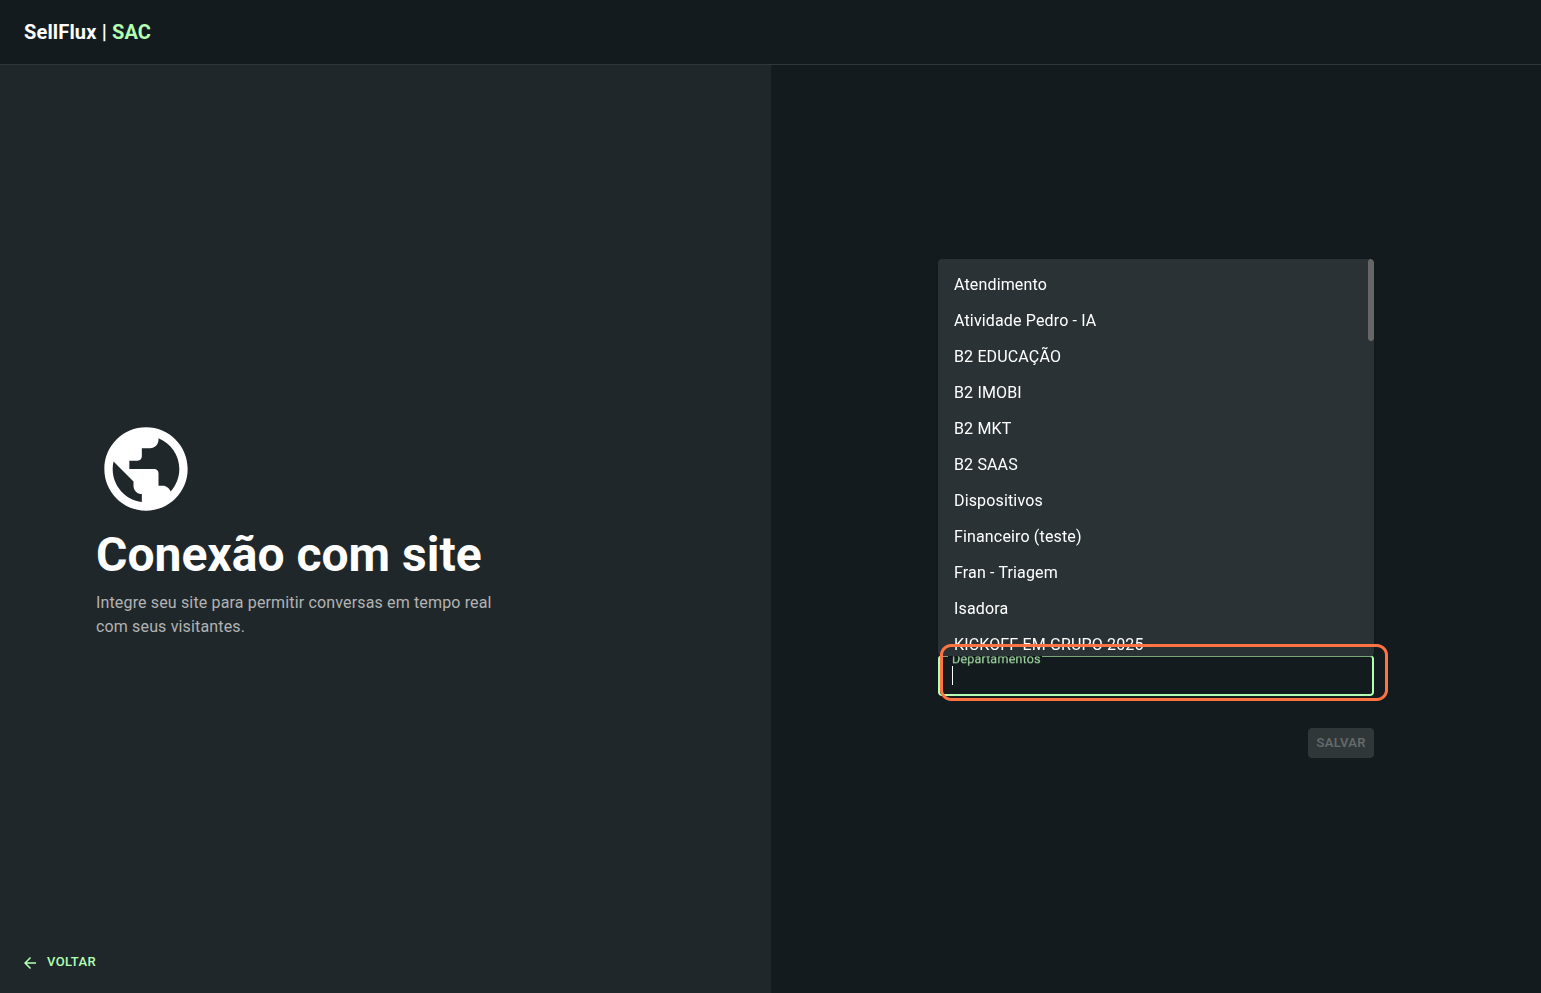Pick Dispositivos from the dropdown list
Screen dimensions: 1541x993
tap(997, 501)
